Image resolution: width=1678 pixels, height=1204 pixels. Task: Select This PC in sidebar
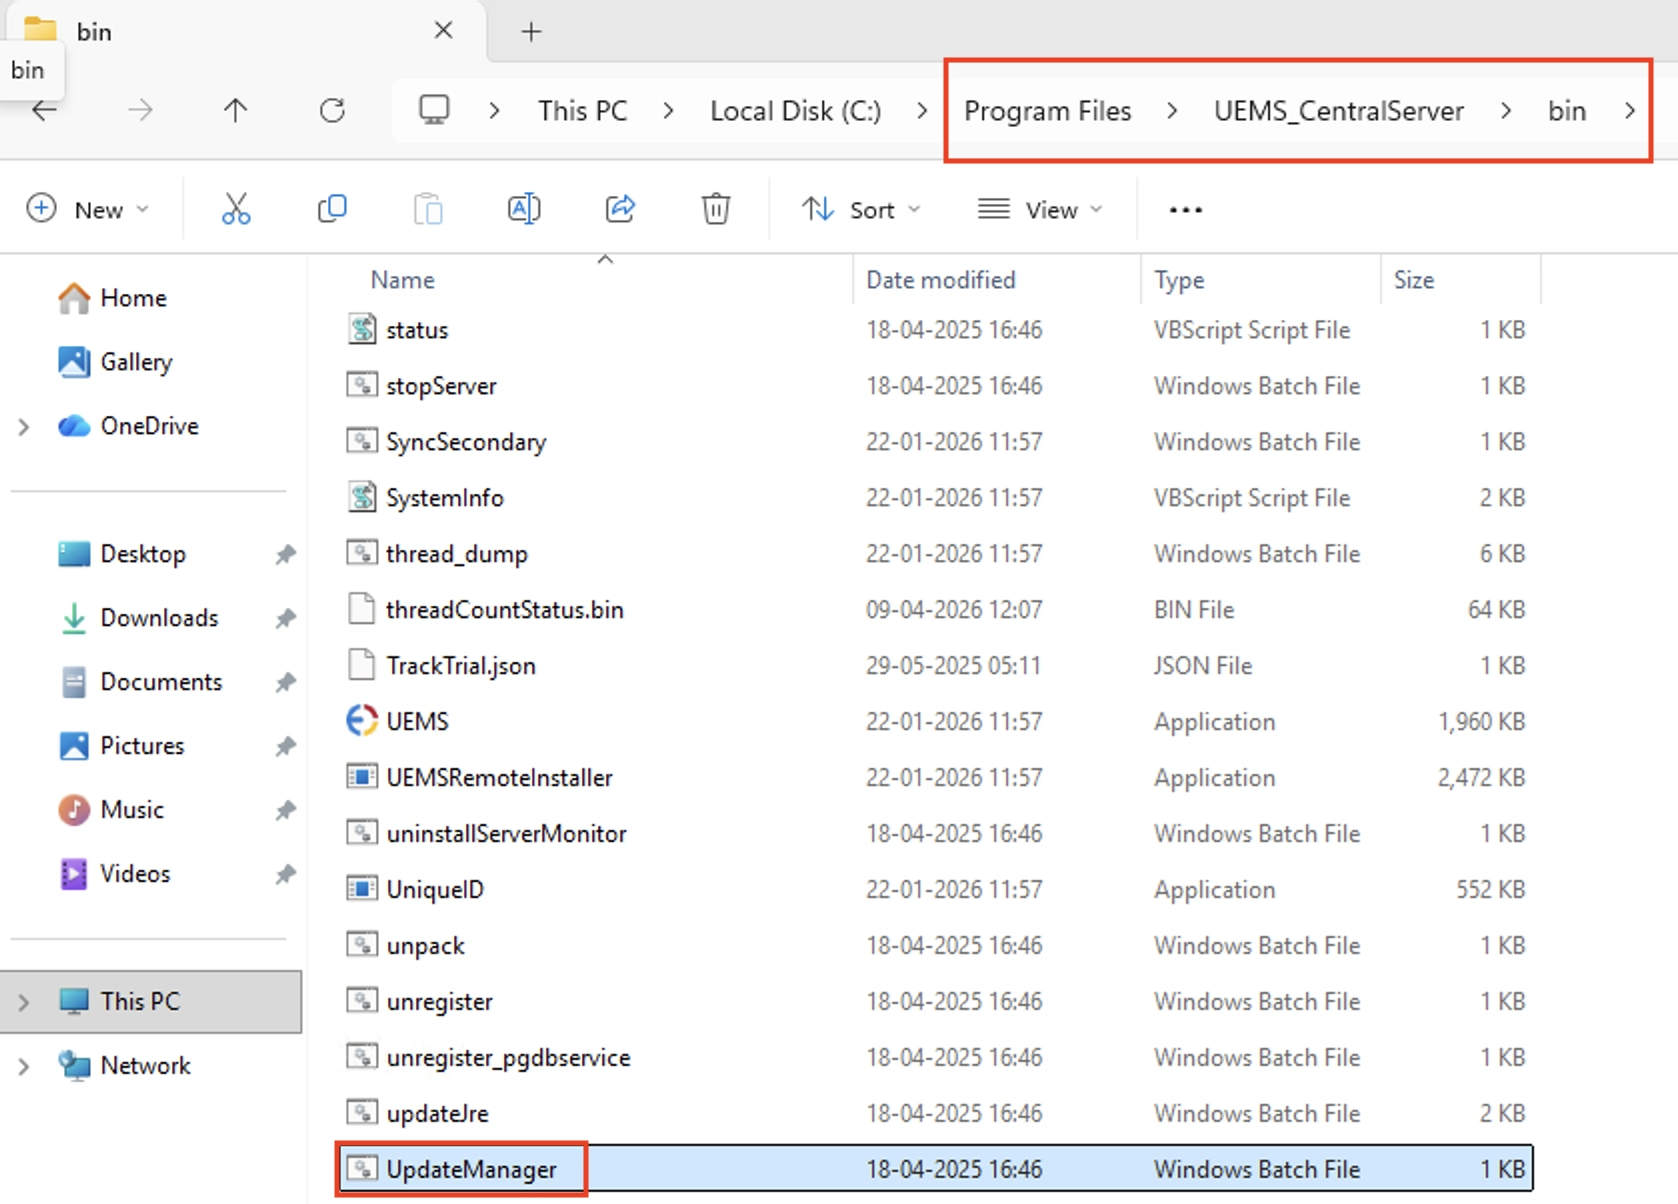pyautogui.click(x=151, y=1002)
